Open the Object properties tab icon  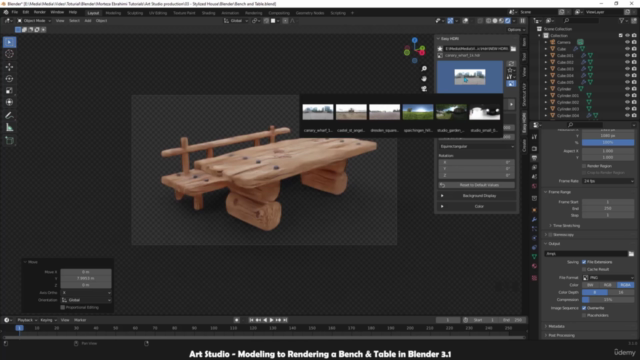pyautogui.click(x=534, y=210)
